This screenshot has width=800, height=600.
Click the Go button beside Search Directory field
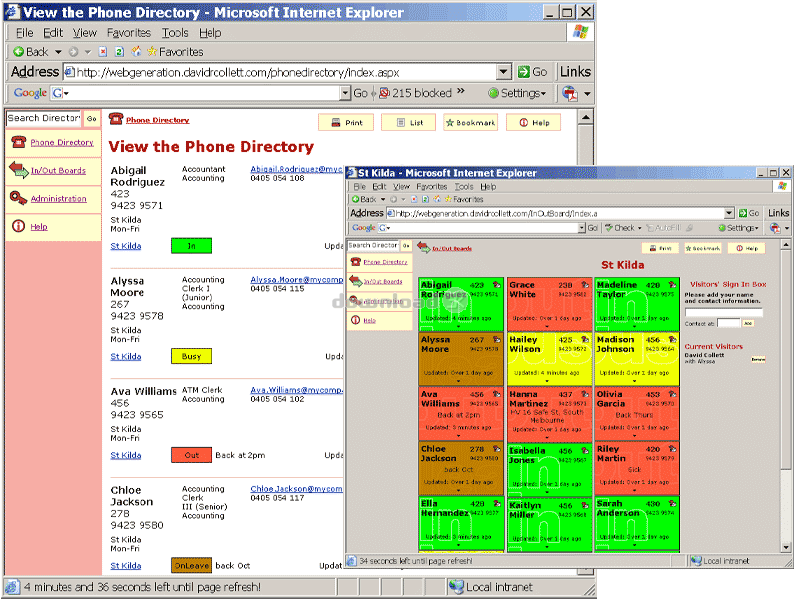click(91, 118)
